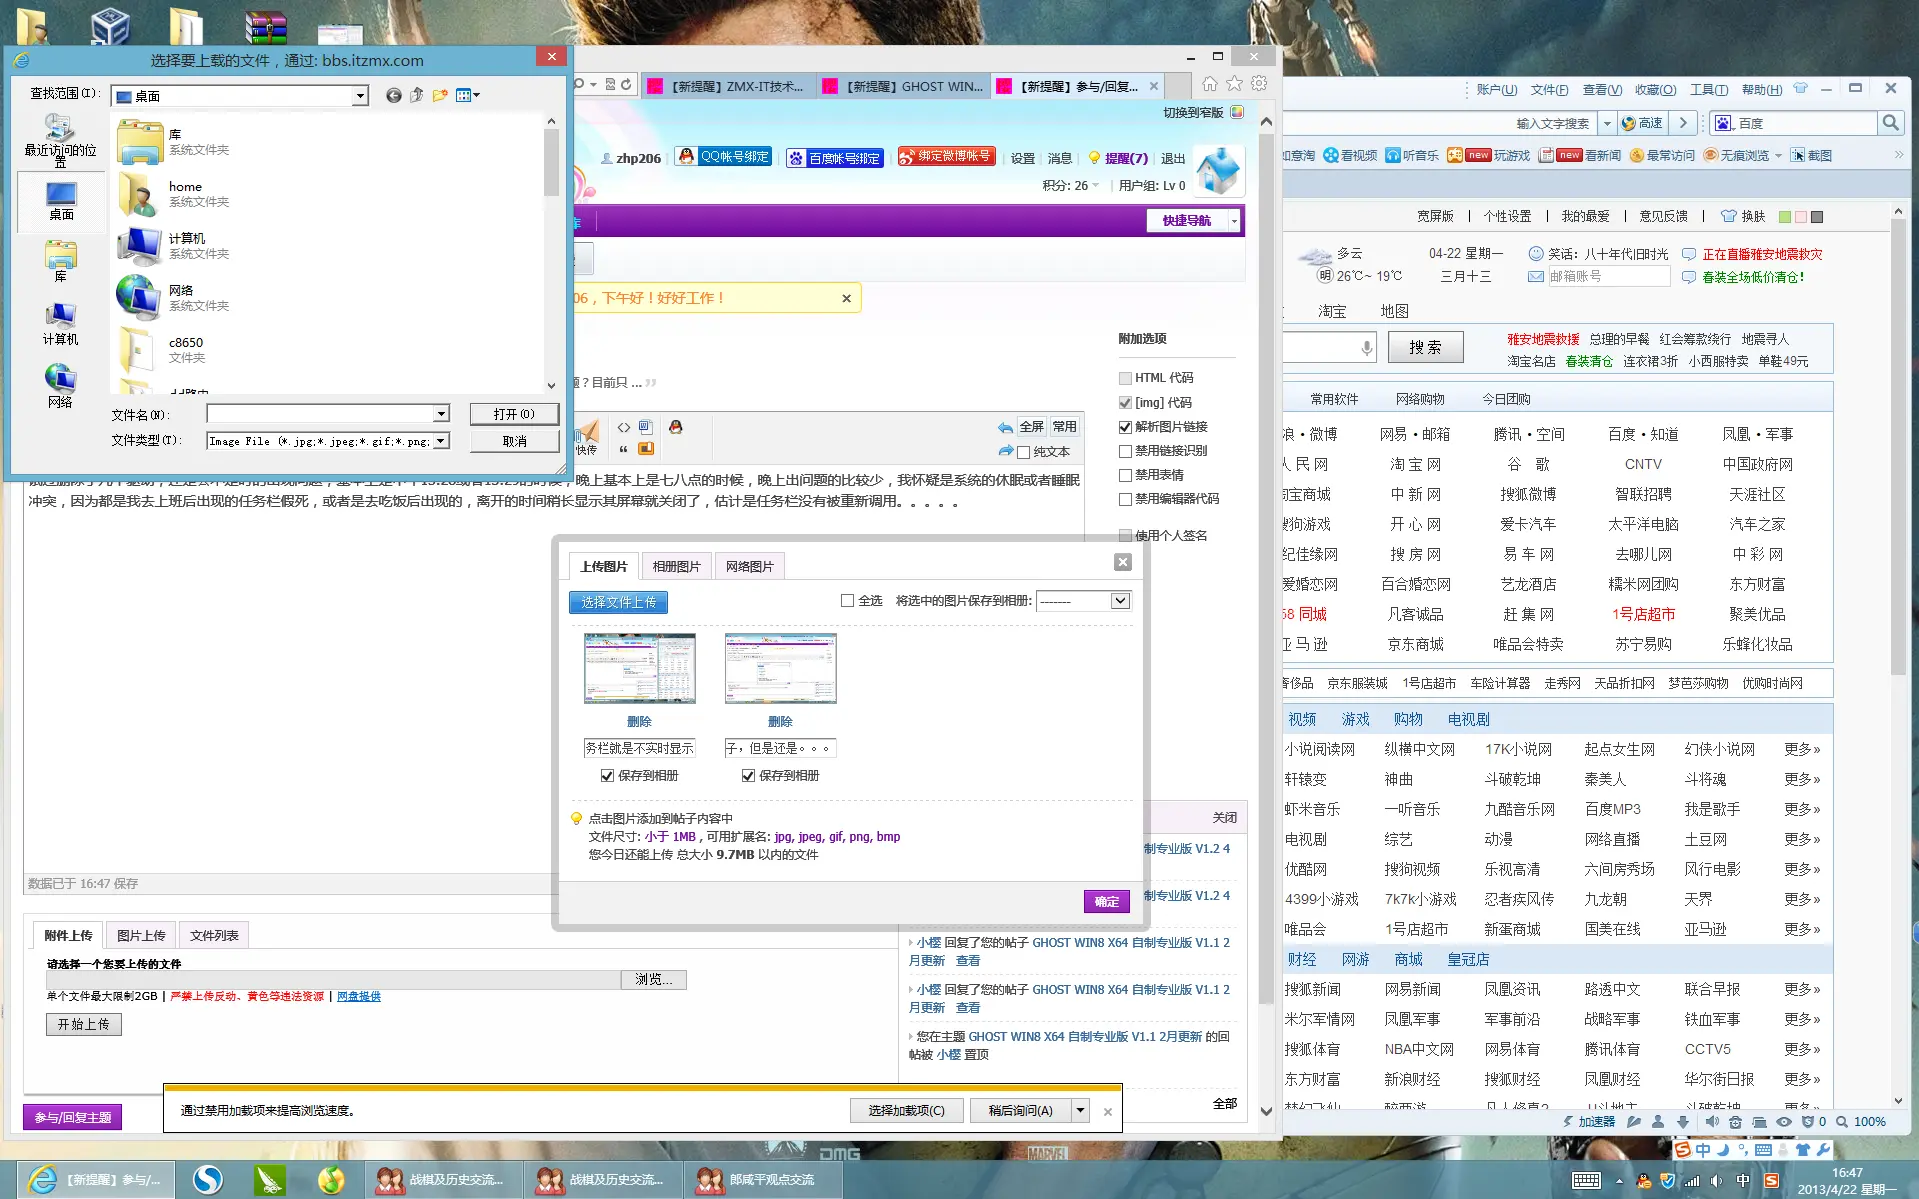Select the pink skin color swatch

click(1800, 217)
